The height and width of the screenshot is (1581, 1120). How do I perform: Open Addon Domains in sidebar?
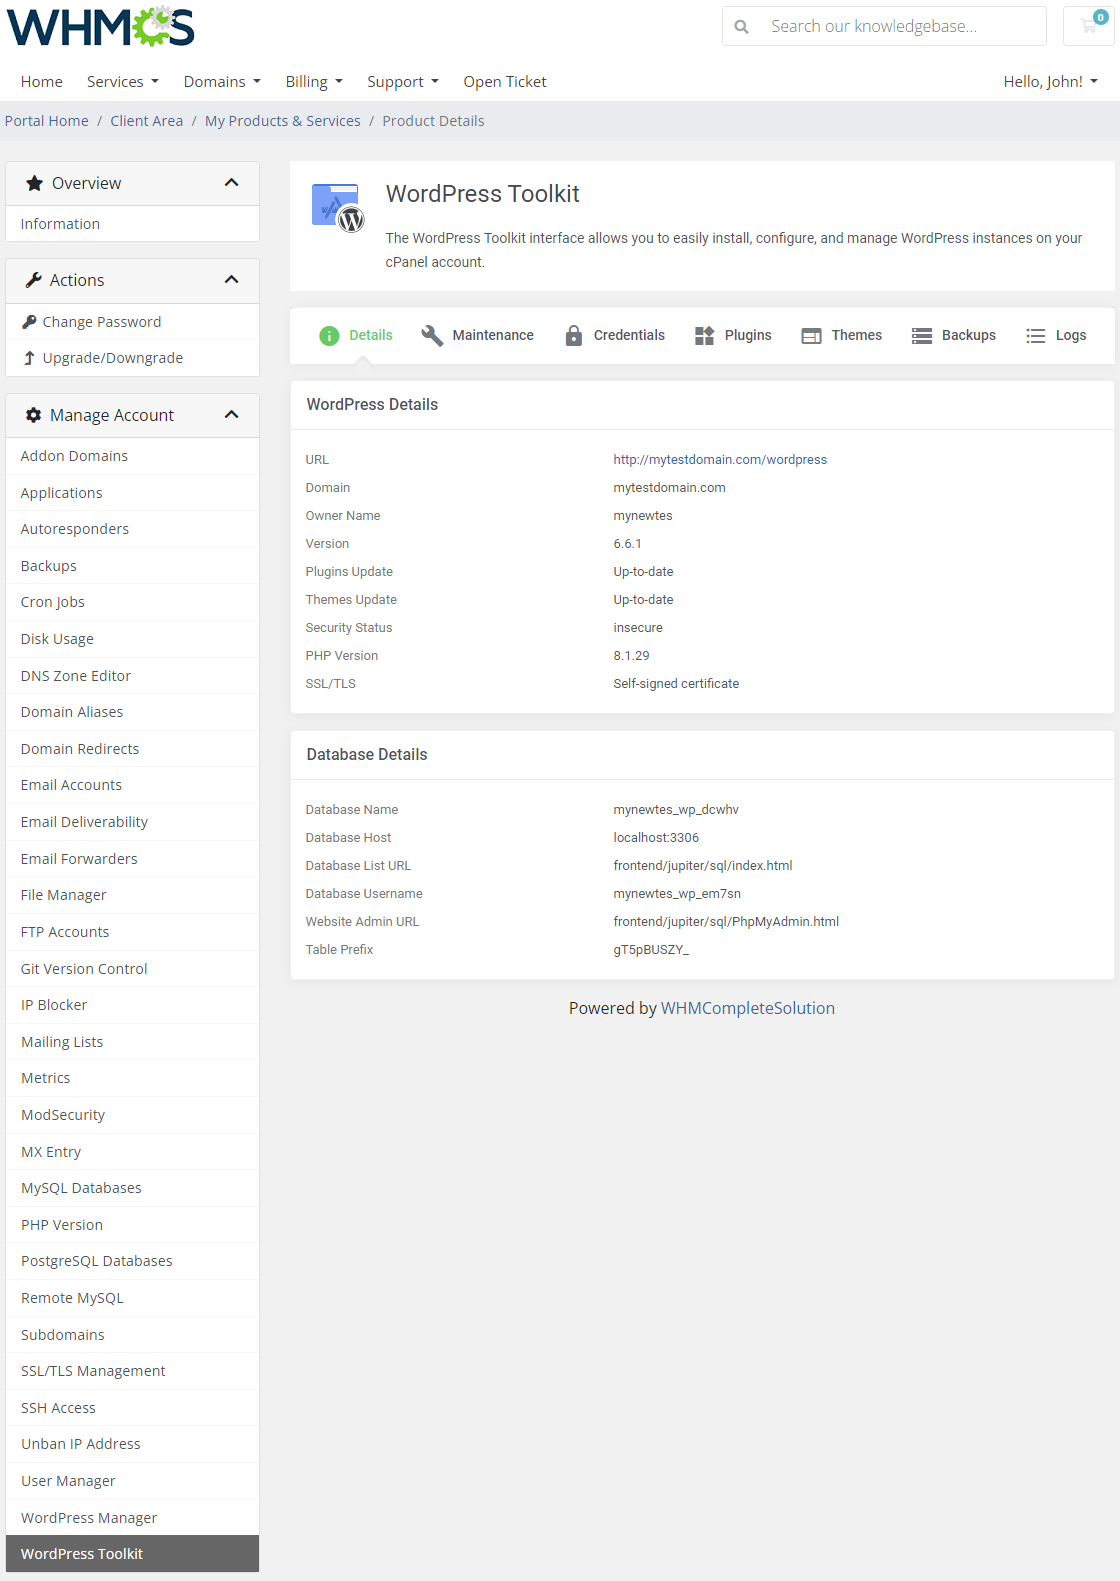132,456
